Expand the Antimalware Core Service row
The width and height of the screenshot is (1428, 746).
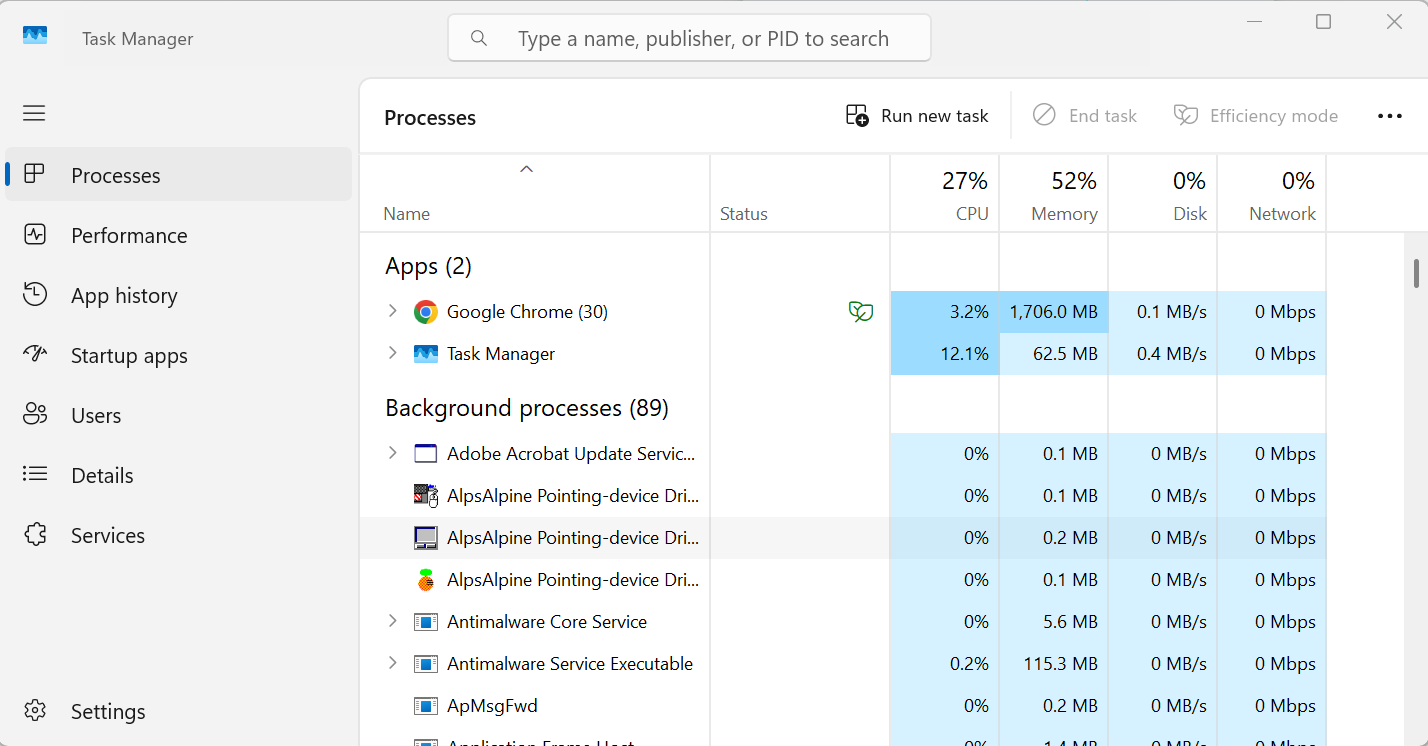pyautogui.click(x=393, y=621)
